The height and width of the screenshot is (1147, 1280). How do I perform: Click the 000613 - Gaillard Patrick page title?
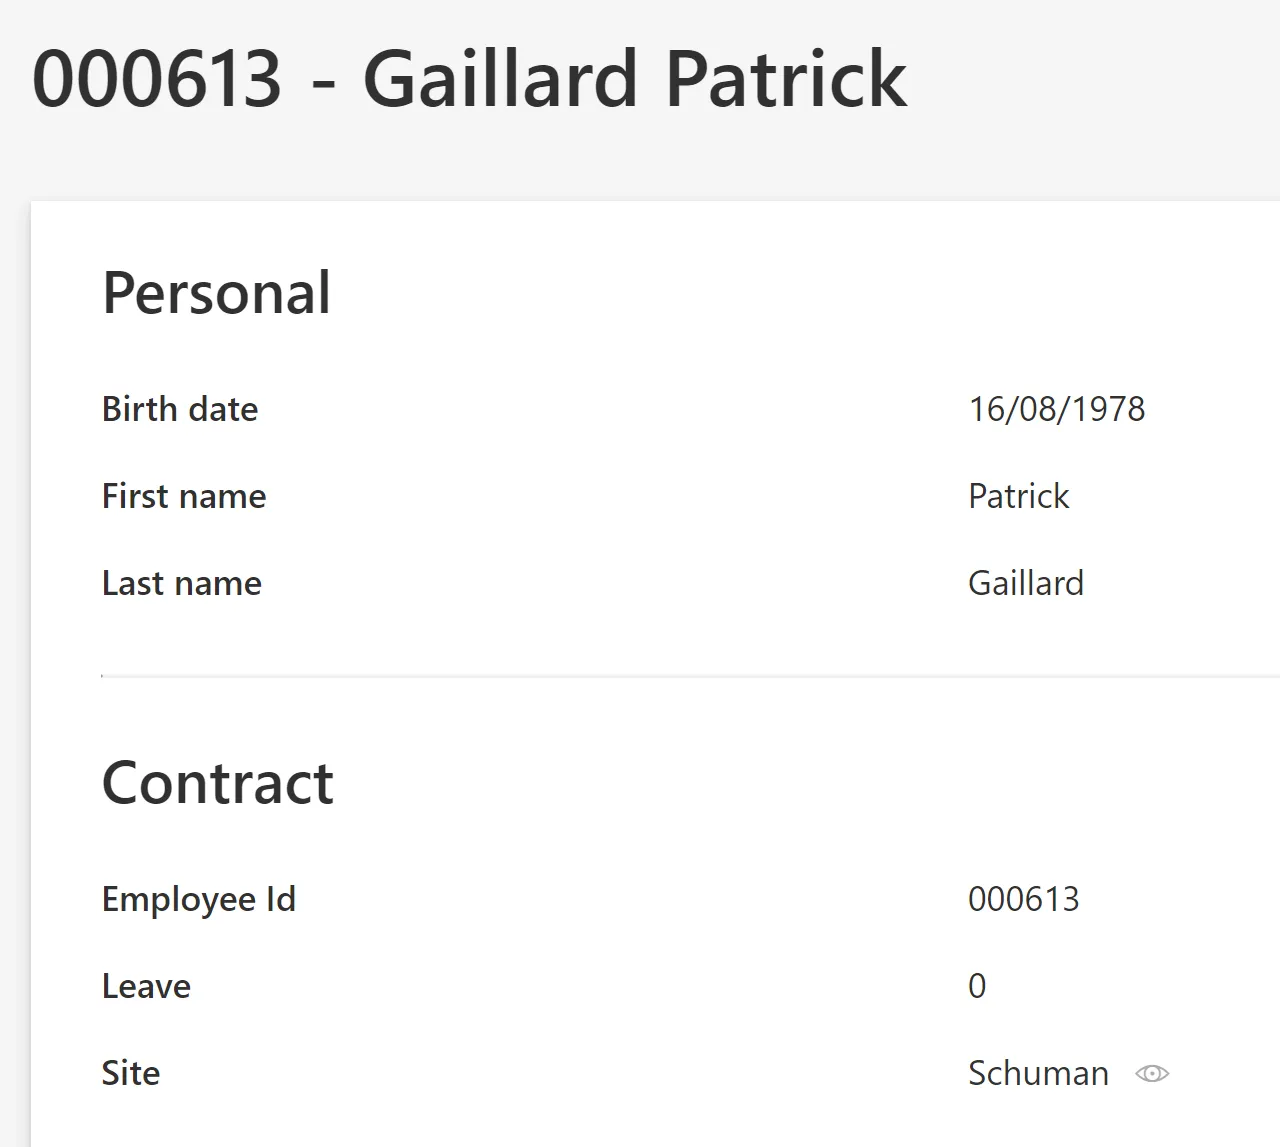(468, 78)
